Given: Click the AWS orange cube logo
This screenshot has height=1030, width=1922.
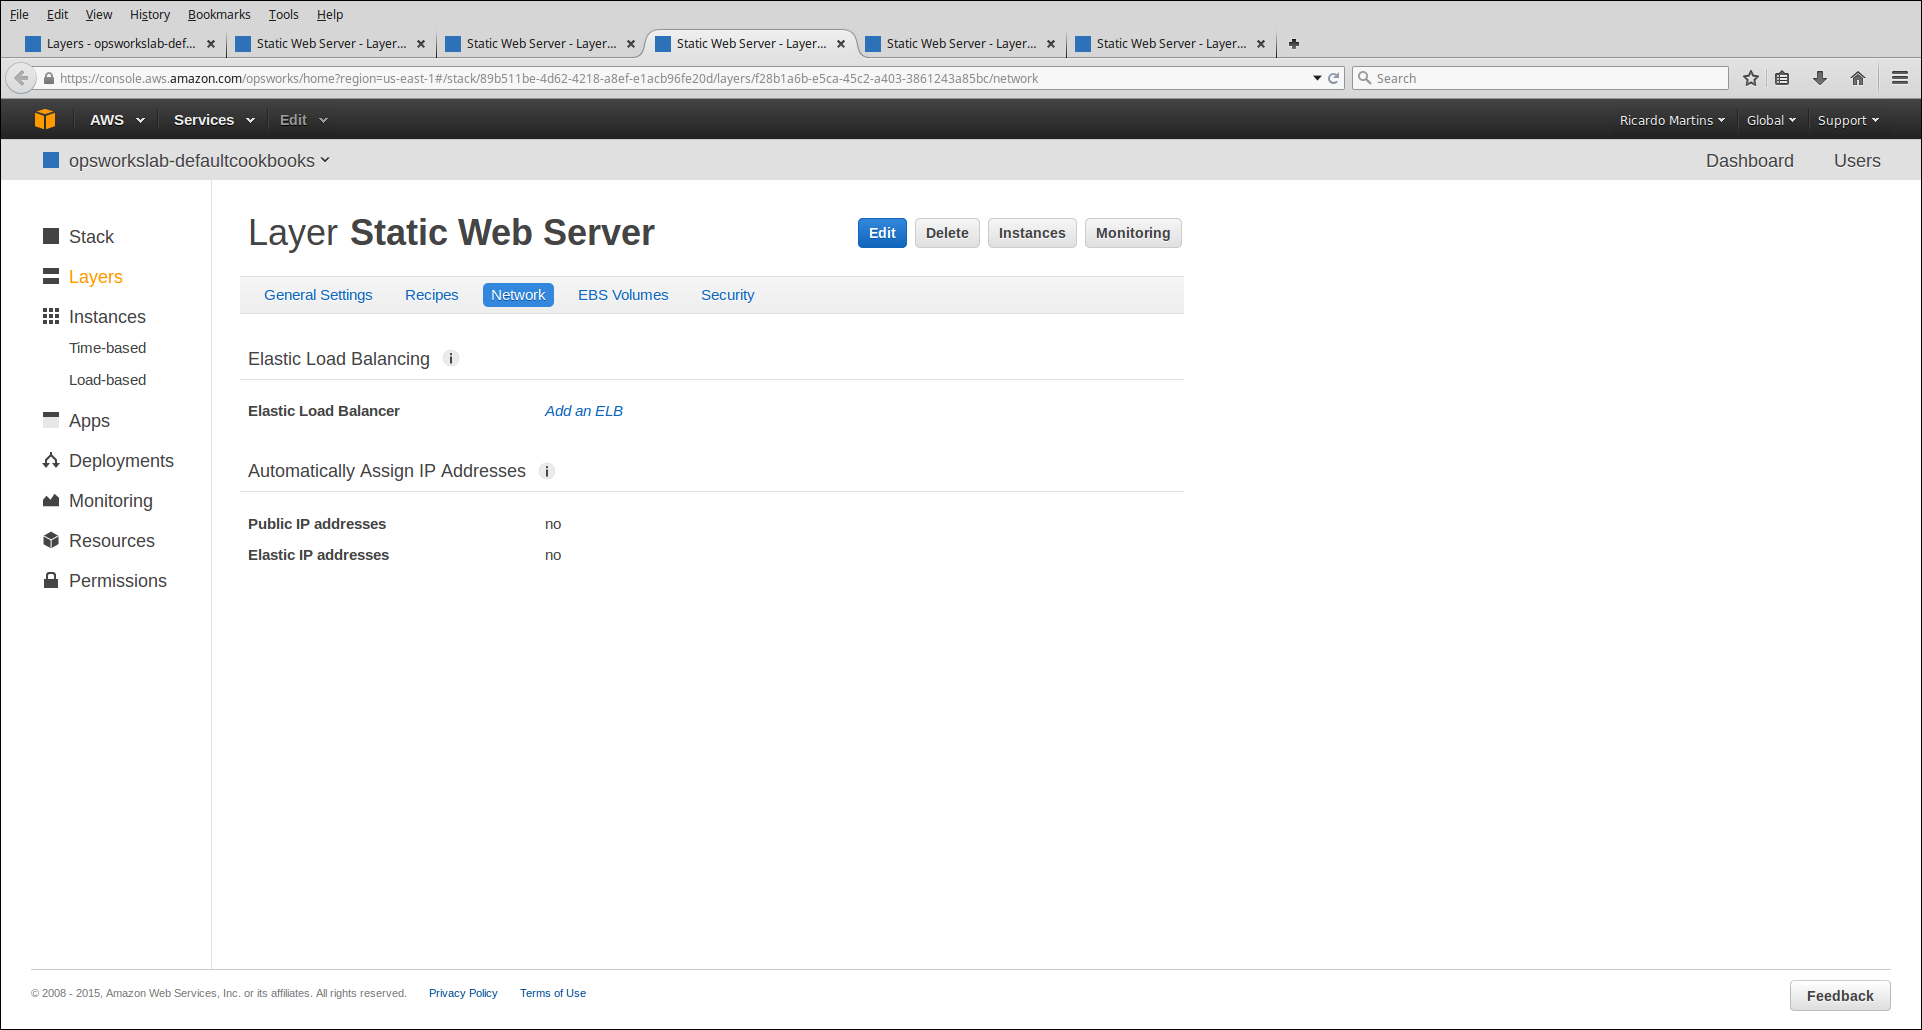Looking at the screenshot, I should pyautogui.click(x=45, y=120).
